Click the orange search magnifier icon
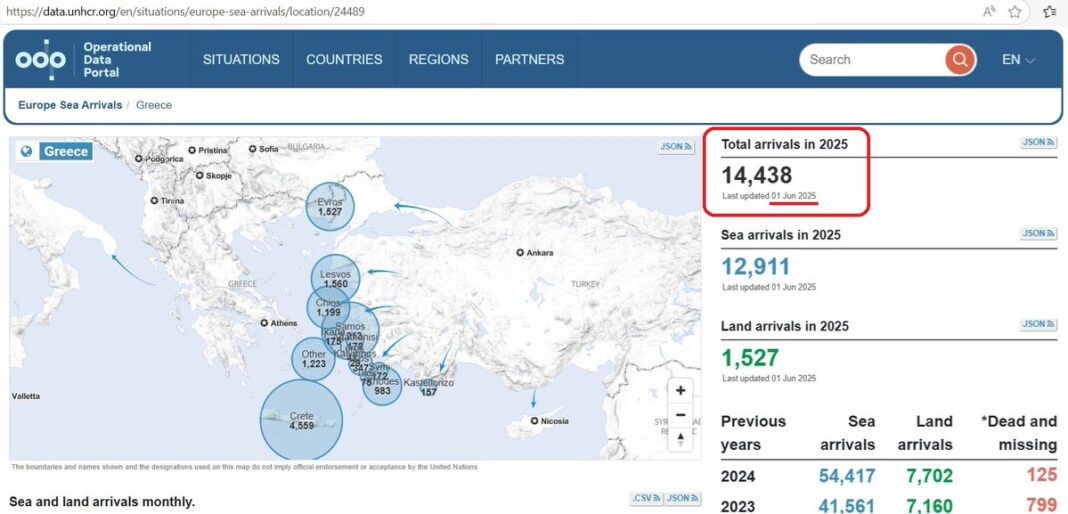The image size is (1068, 514). pyautogui.click(x=959, y=60)
